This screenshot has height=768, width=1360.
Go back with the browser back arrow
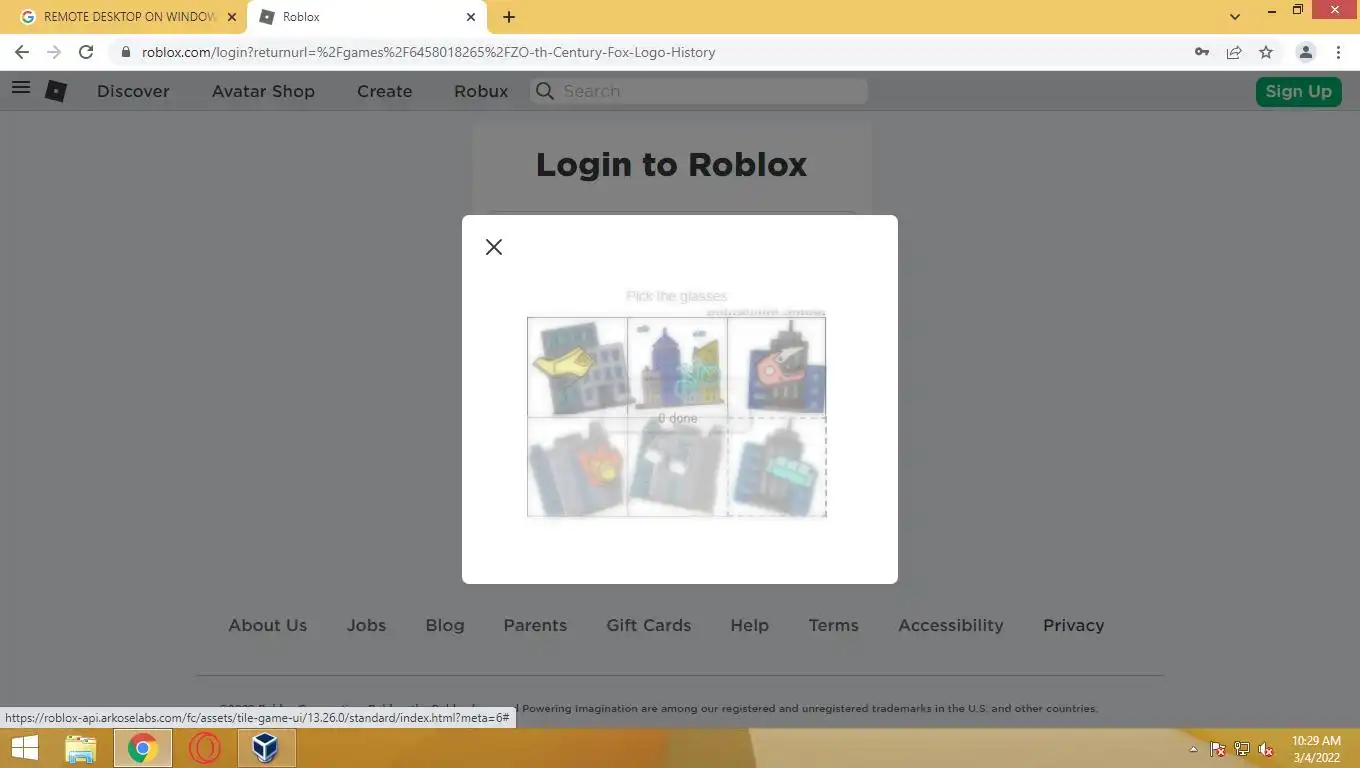point(22,52)
